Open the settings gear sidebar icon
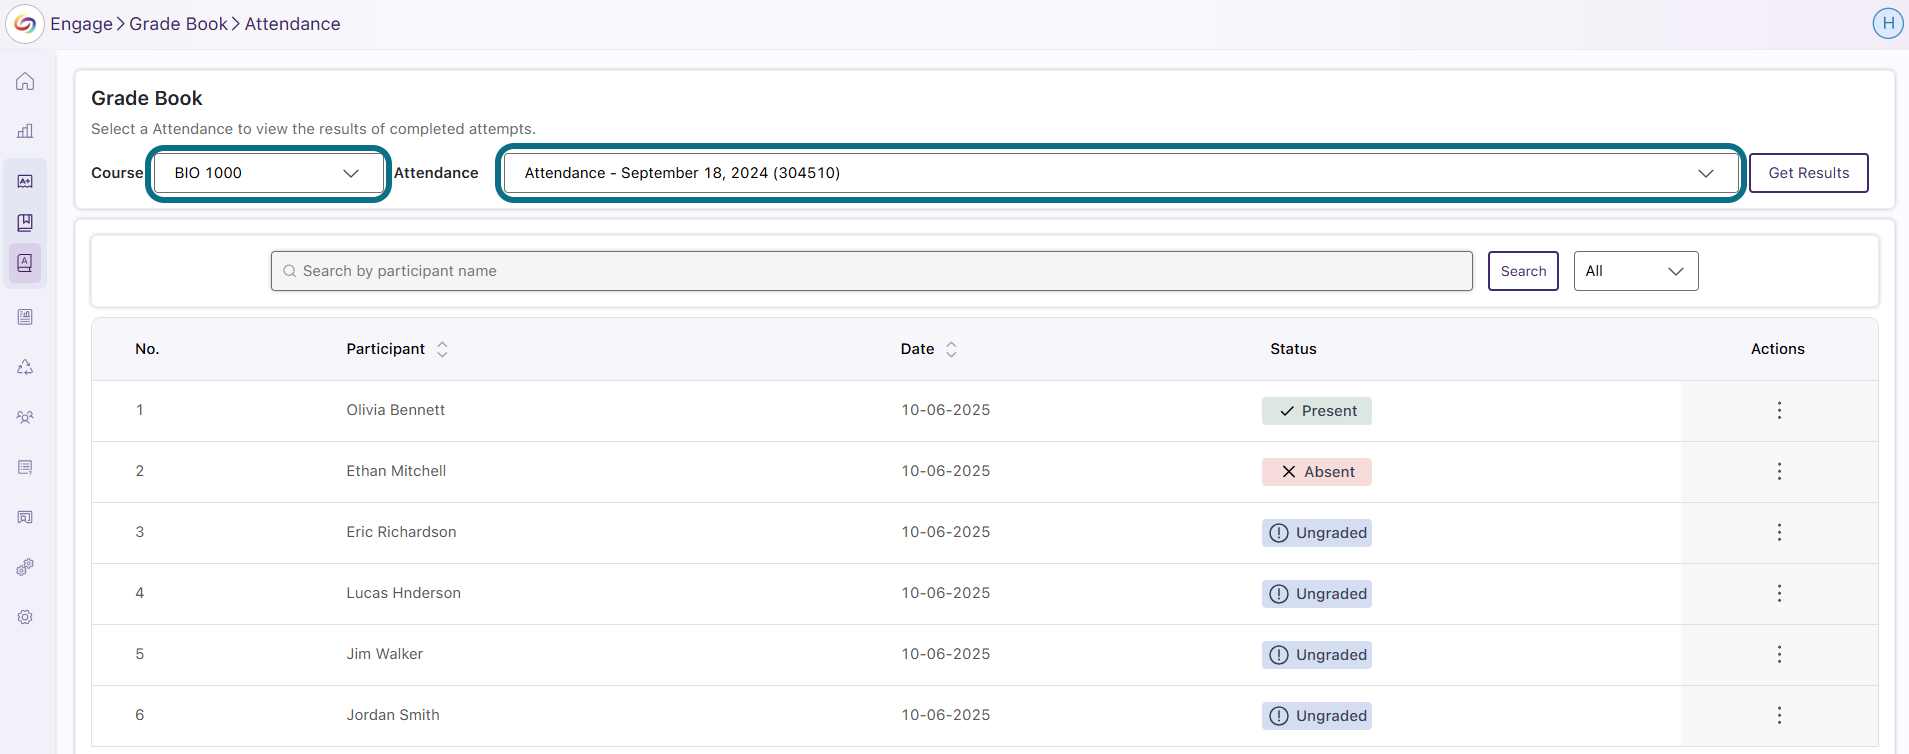Screen dimensions: 1909x754 25,617
